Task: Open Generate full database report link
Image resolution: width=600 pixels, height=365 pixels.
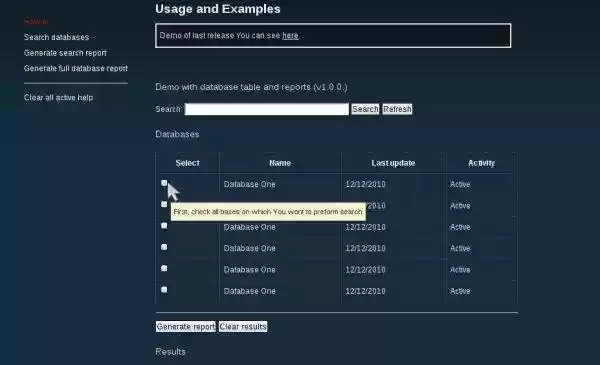Action: tap(76, 68)
